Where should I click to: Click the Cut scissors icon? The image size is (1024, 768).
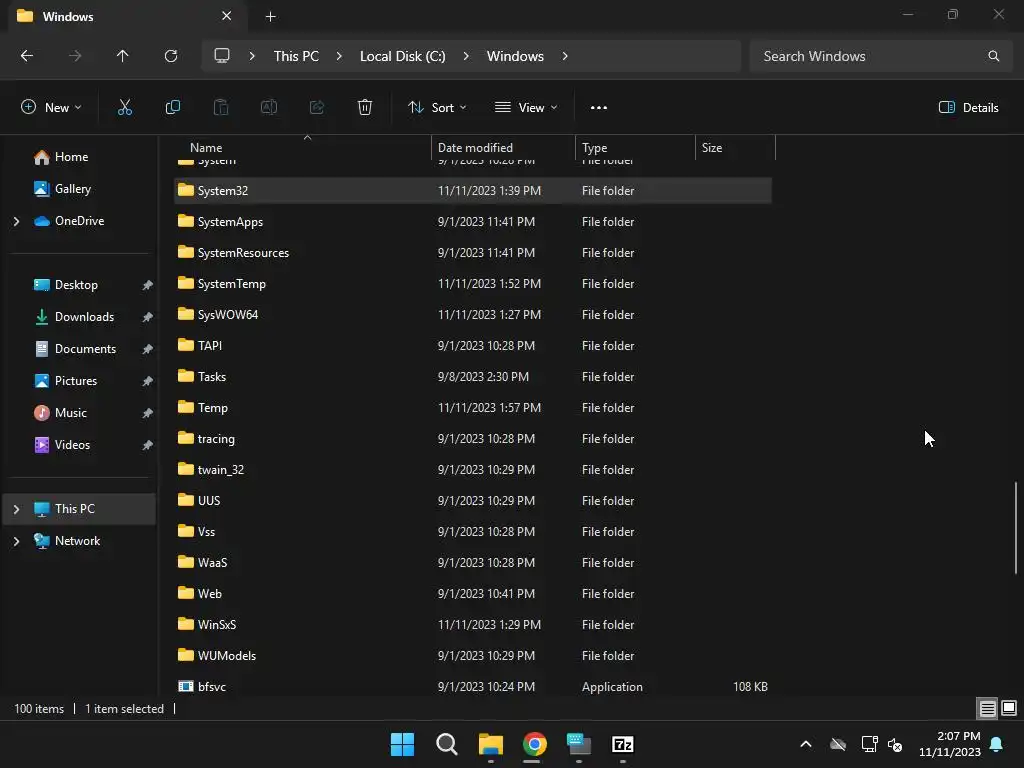125,108
